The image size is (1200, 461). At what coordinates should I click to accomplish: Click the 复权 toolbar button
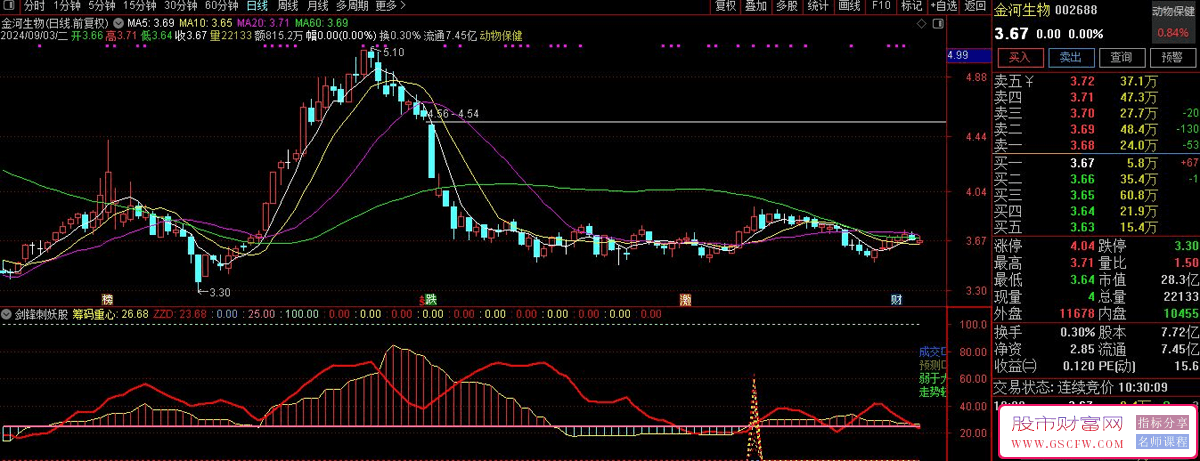(x=726, y=6)
